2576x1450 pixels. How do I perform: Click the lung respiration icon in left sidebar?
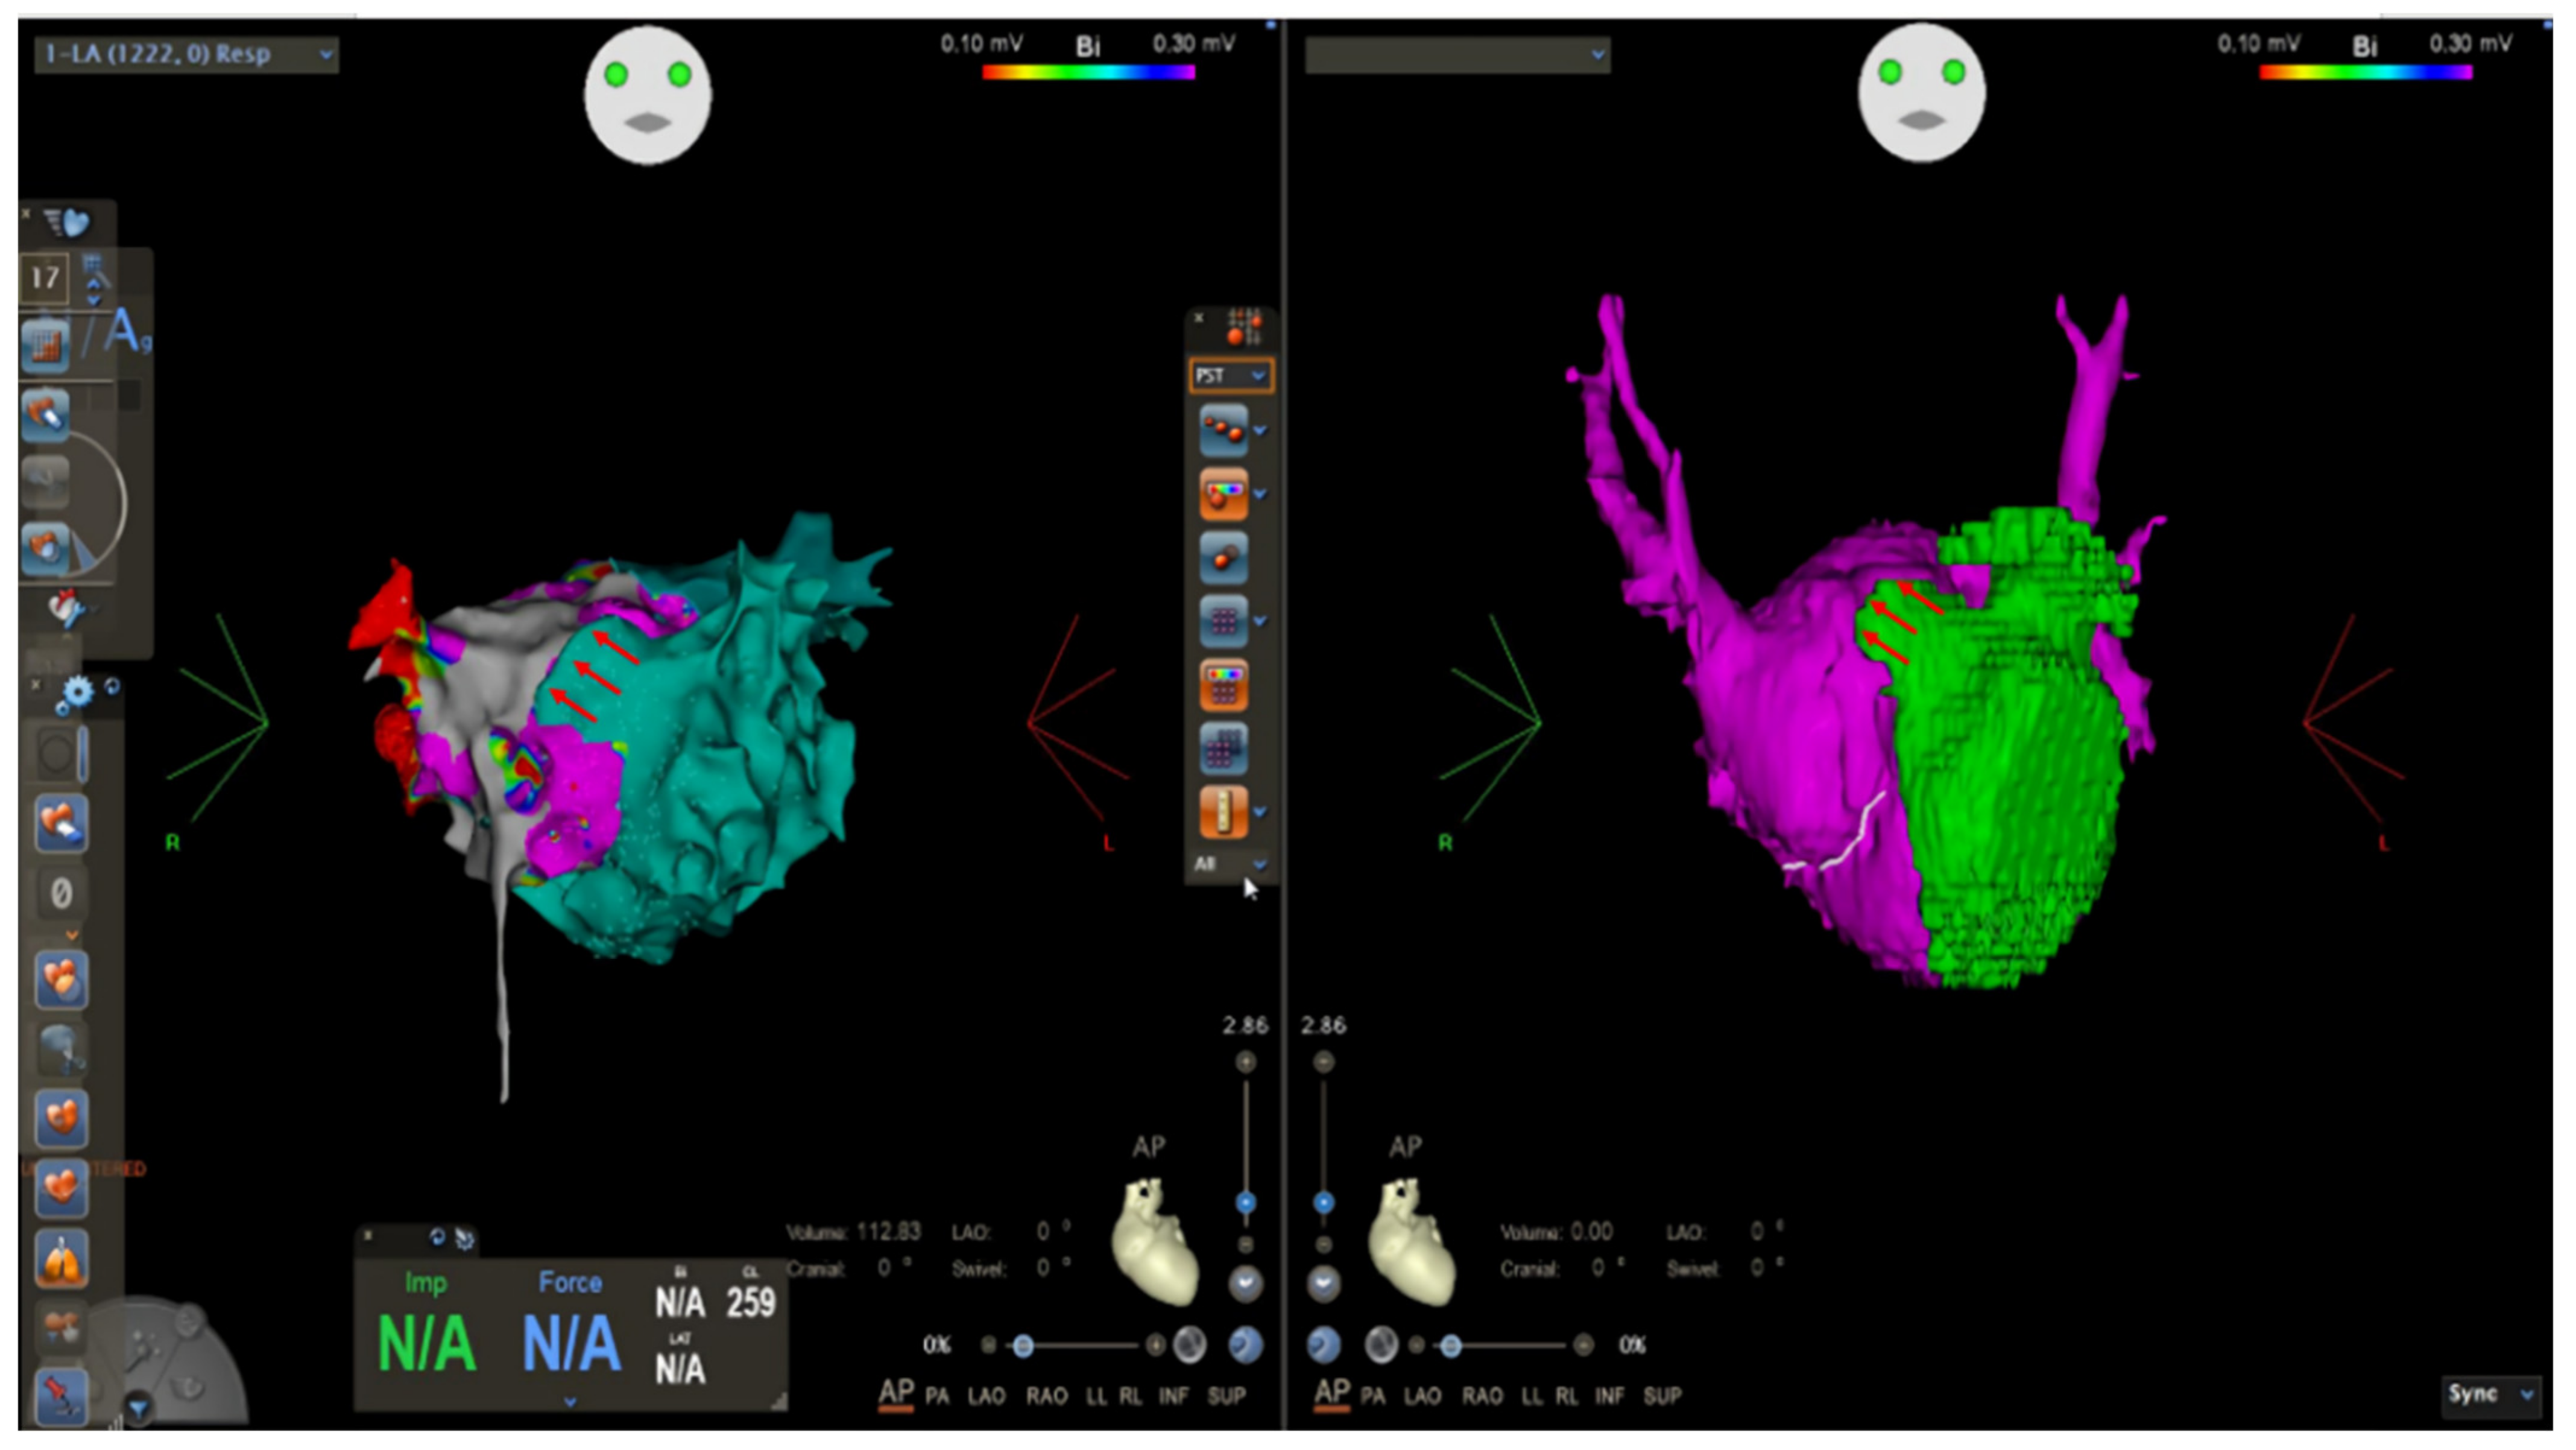click(x=61, y=1259)
